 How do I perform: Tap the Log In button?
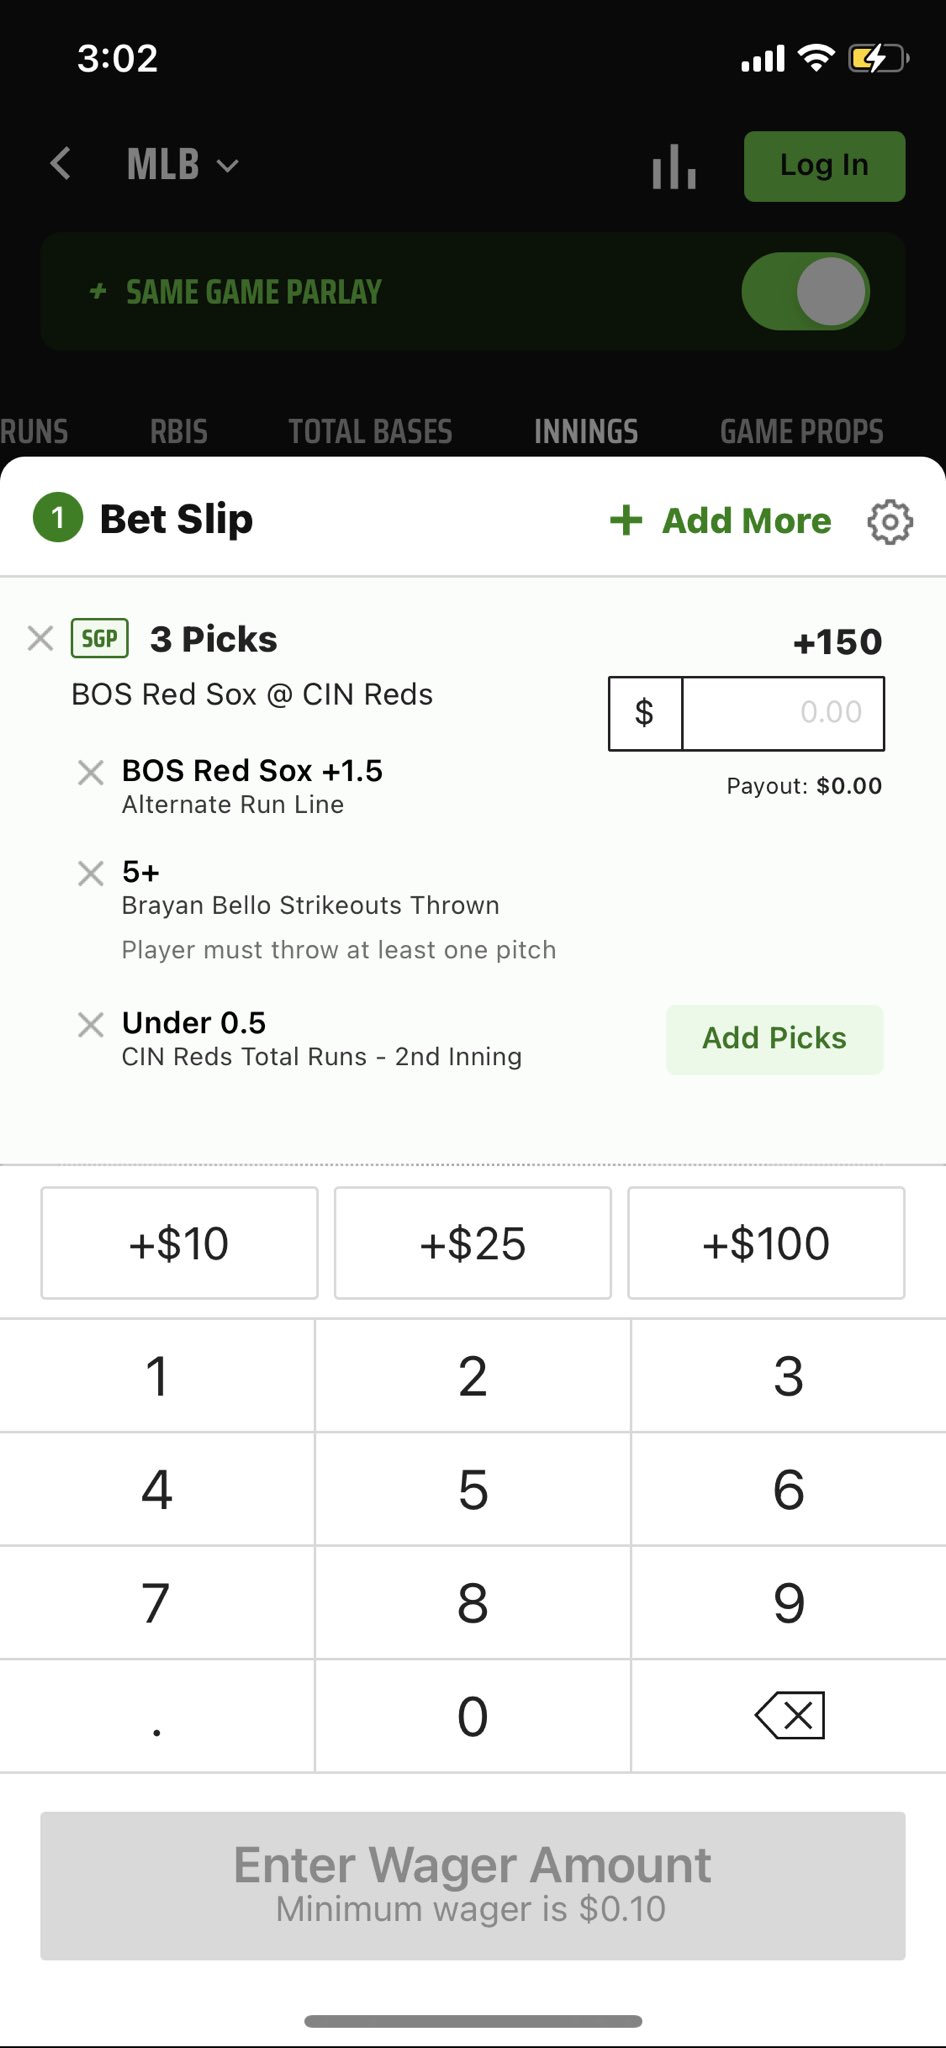824,166
